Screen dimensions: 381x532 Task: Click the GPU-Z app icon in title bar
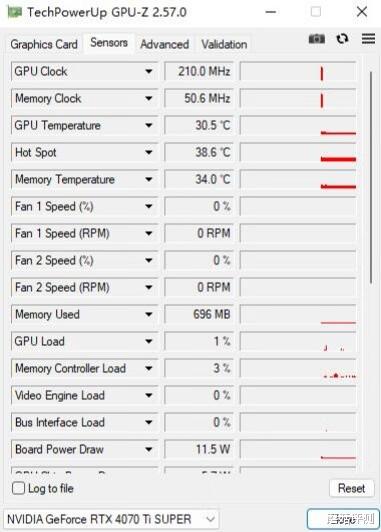[x=15, y=12]
